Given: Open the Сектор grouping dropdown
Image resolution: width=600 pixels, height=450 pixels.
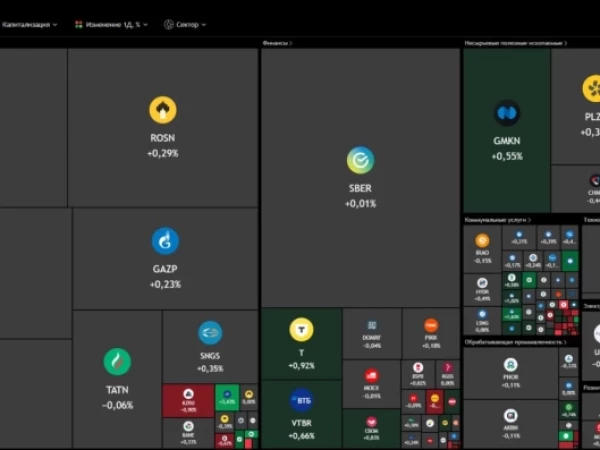Looking at the screenshot, I should coord(185,25).
